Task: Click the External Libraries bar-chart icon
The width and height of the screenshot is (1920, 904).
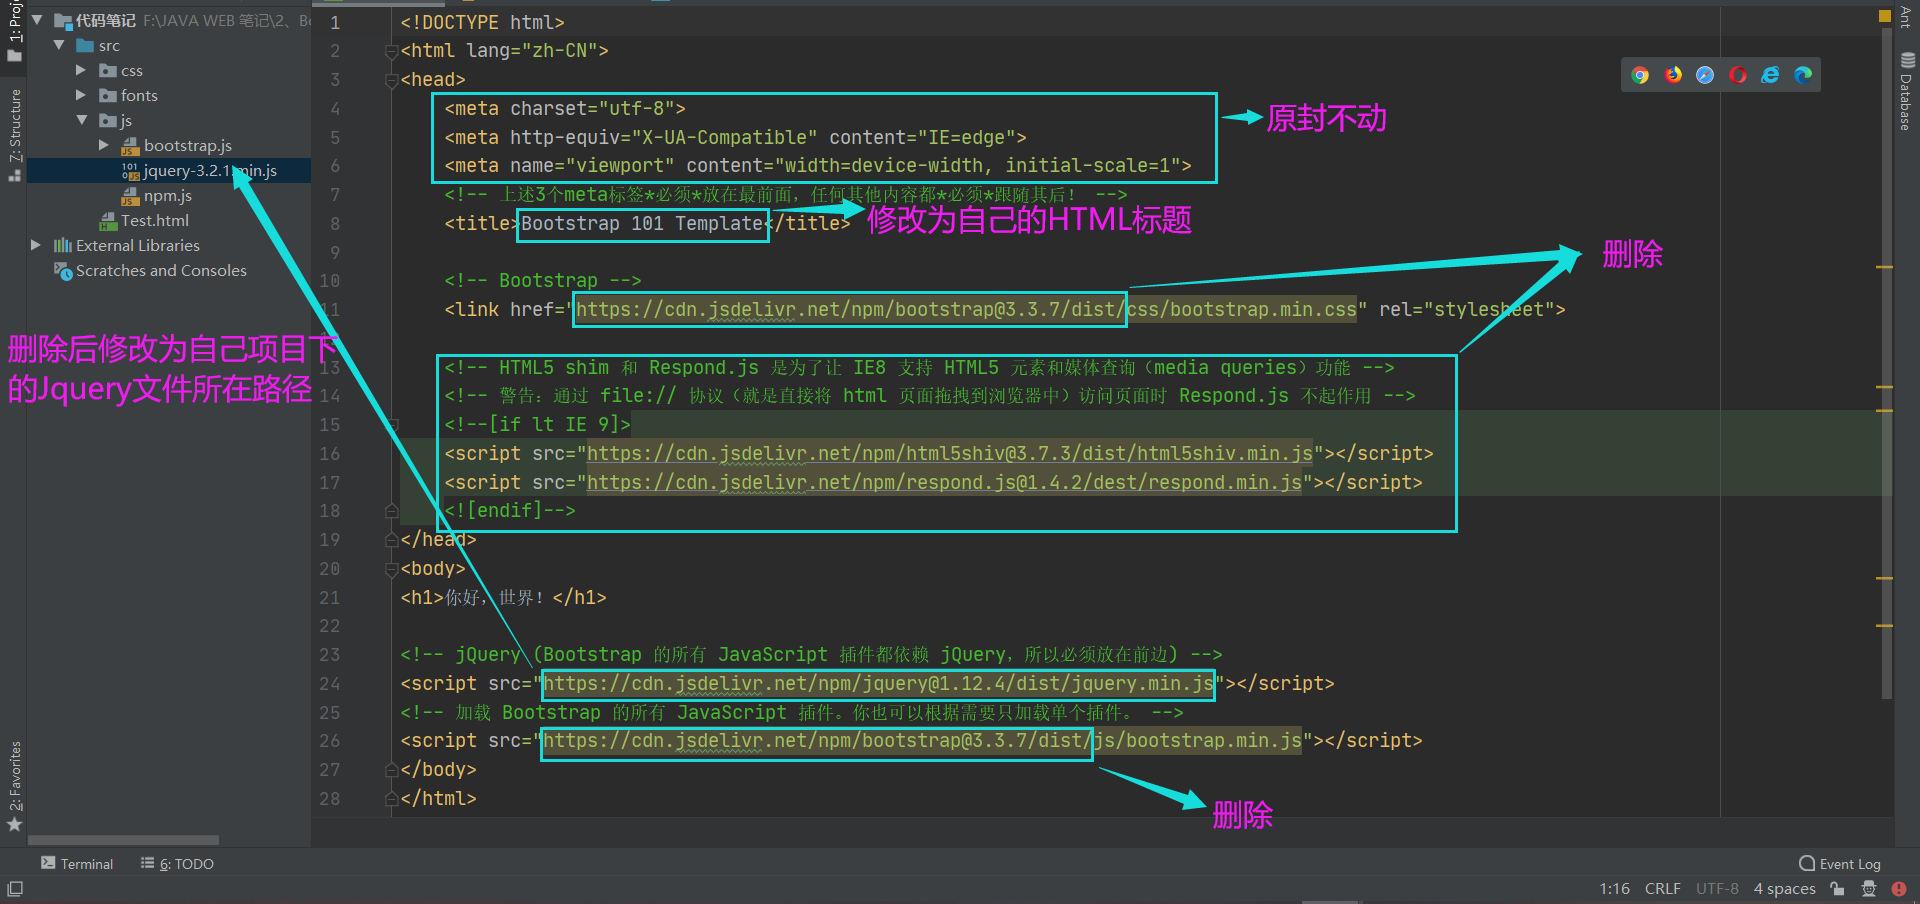Action: (x=62, y=245)
